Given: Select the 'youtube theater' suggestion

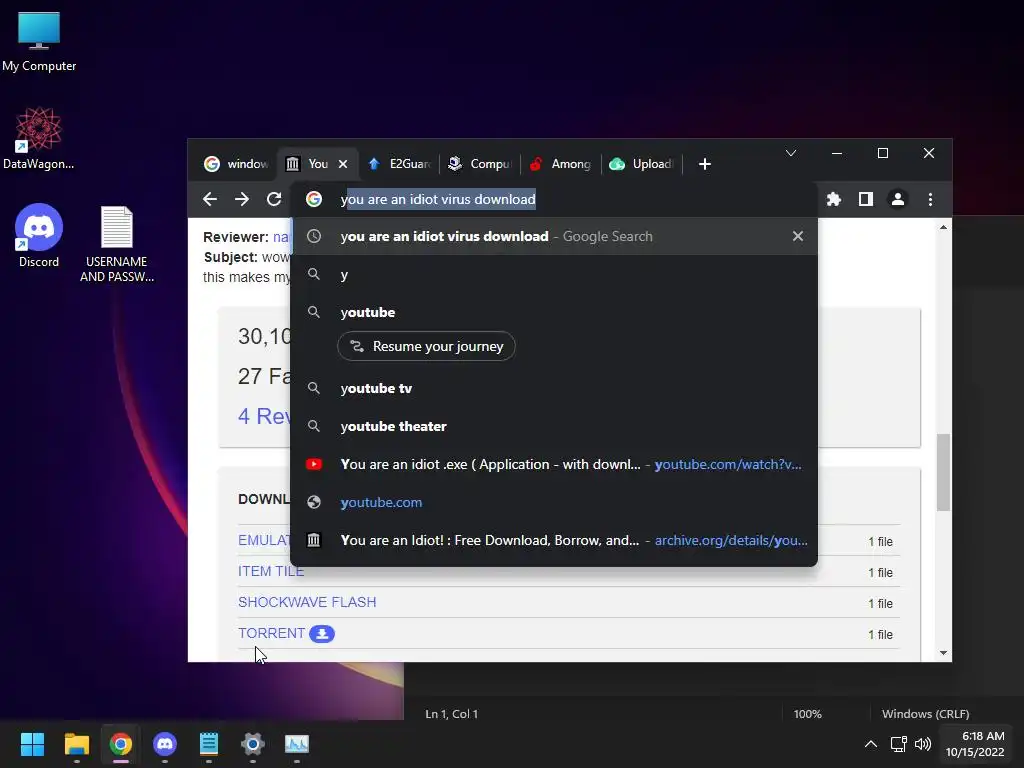Looking at the screenshot, I should 554,426.
